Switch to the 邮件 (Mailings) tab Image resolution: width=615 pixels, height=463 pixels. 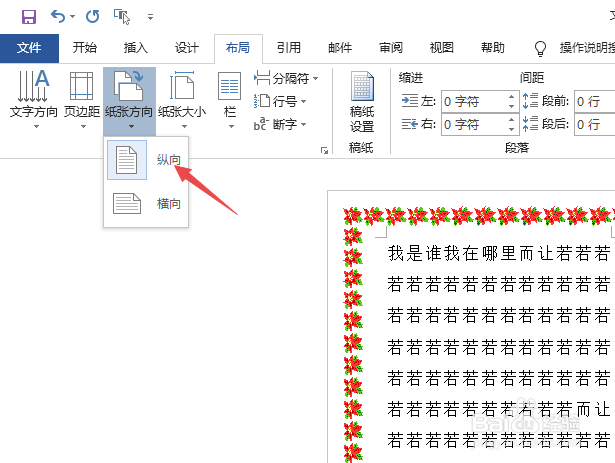pos(340,48)
